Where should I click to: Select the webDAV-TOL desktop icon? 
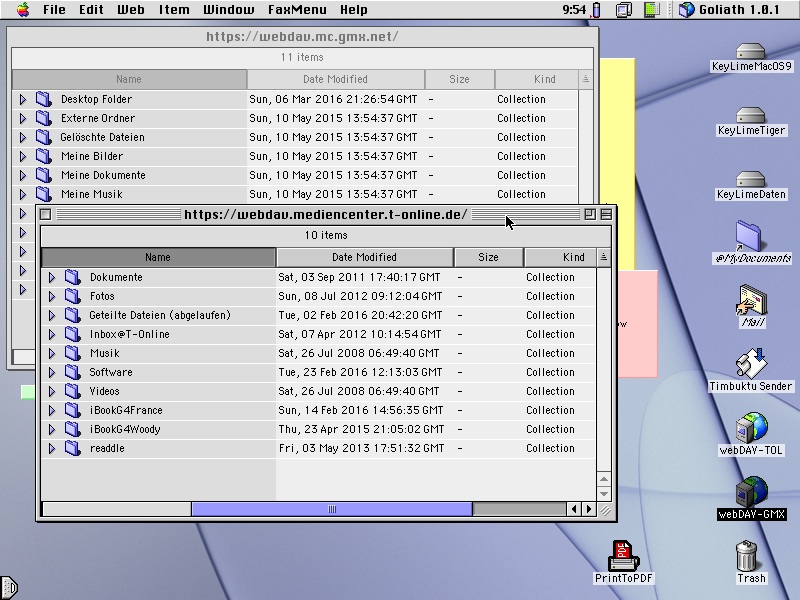[751, 428]
